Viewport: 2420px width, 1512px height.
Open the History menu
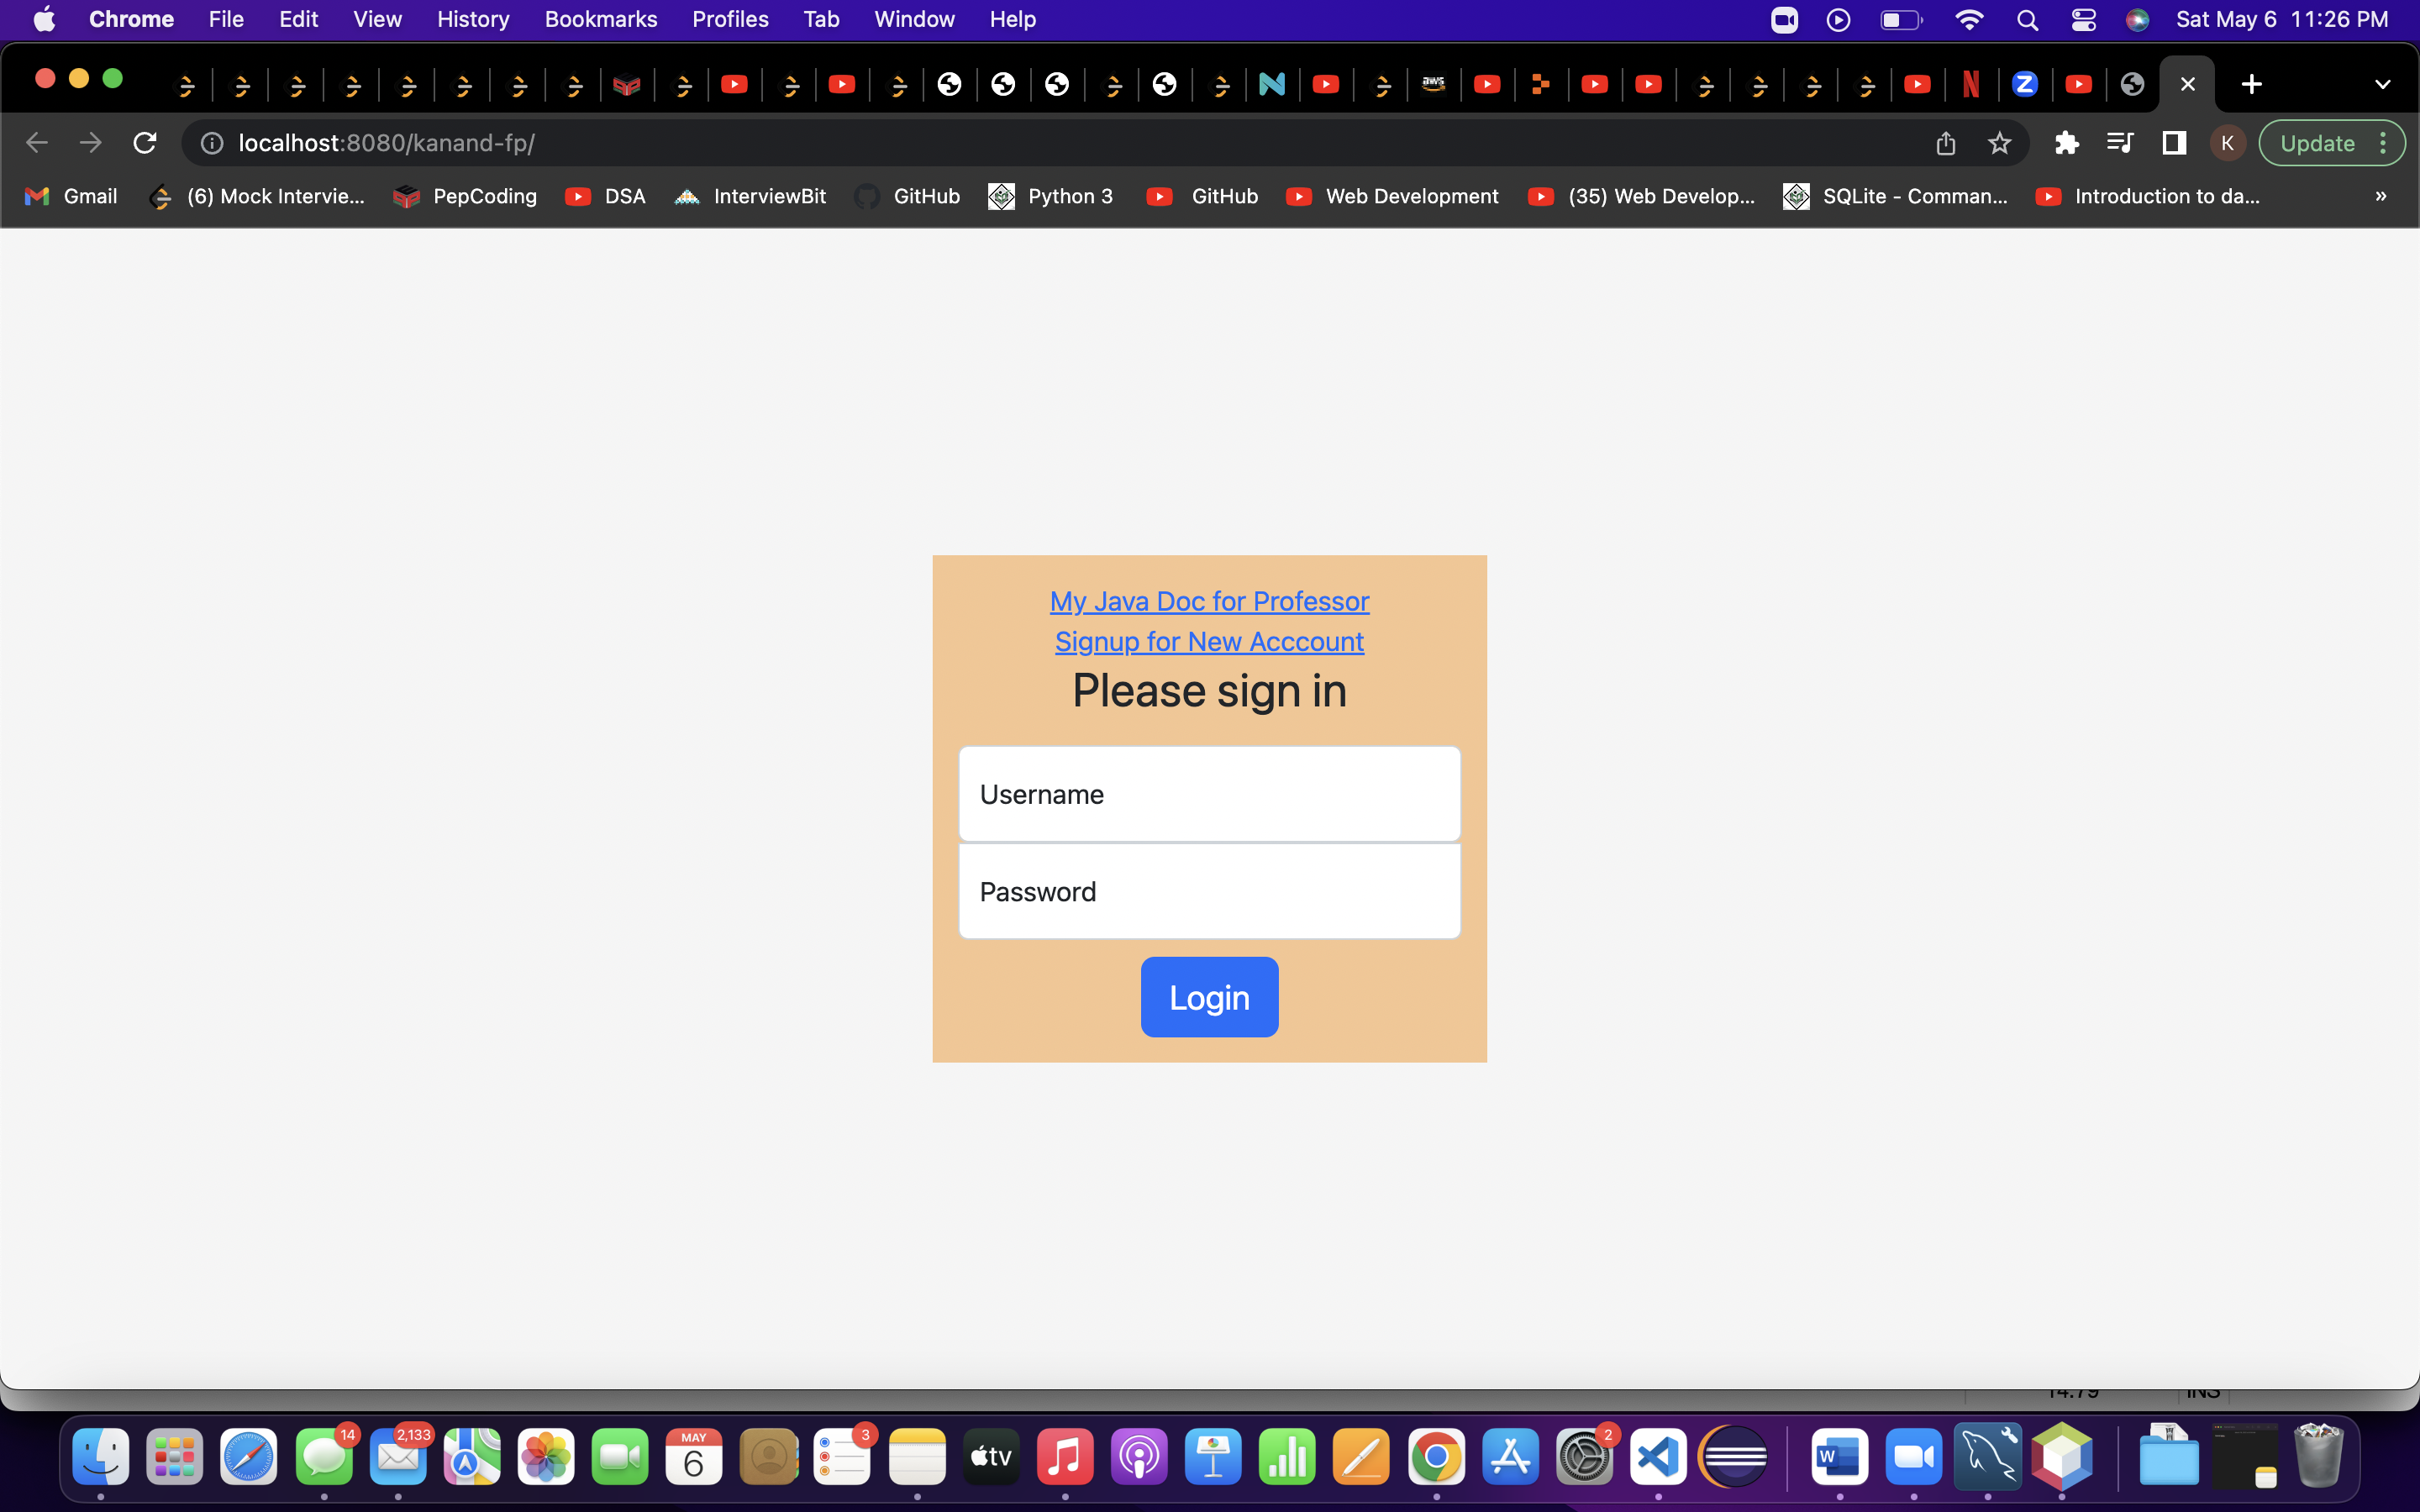472,20
